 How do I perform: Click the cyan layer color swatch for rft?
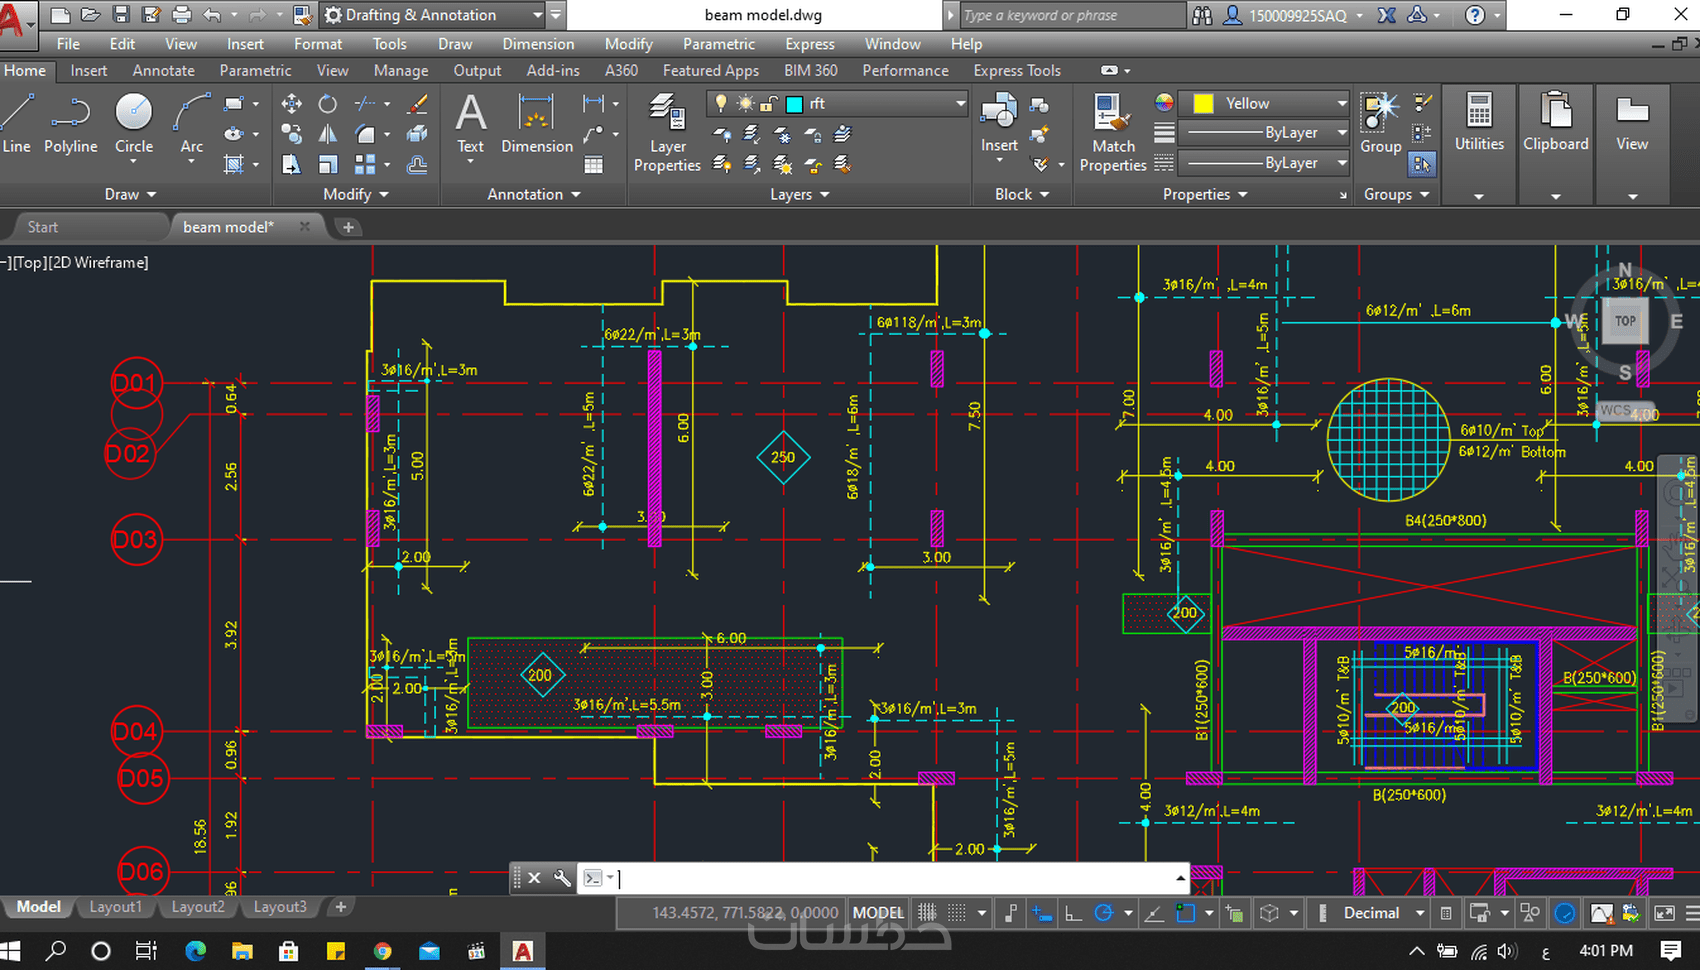coord(794,104)
